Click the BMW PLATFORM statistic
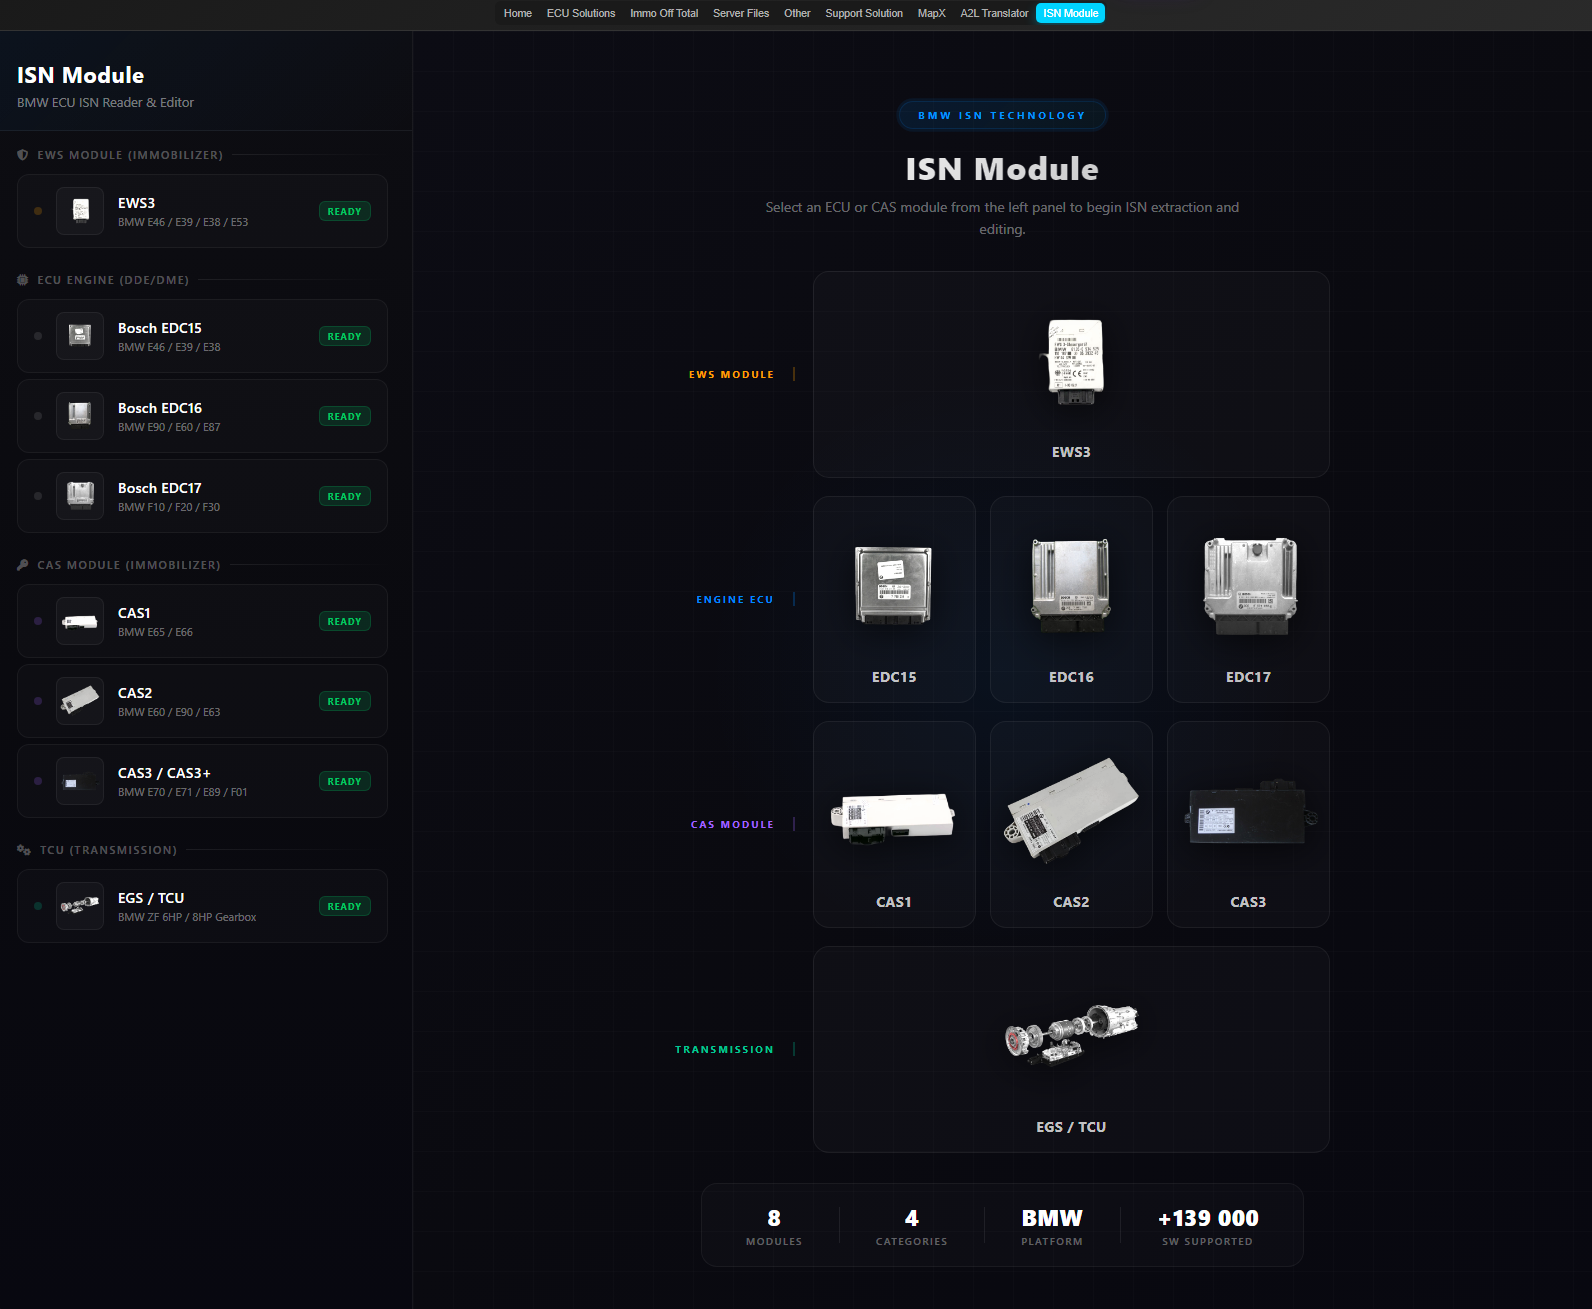 (1052, 1226)
